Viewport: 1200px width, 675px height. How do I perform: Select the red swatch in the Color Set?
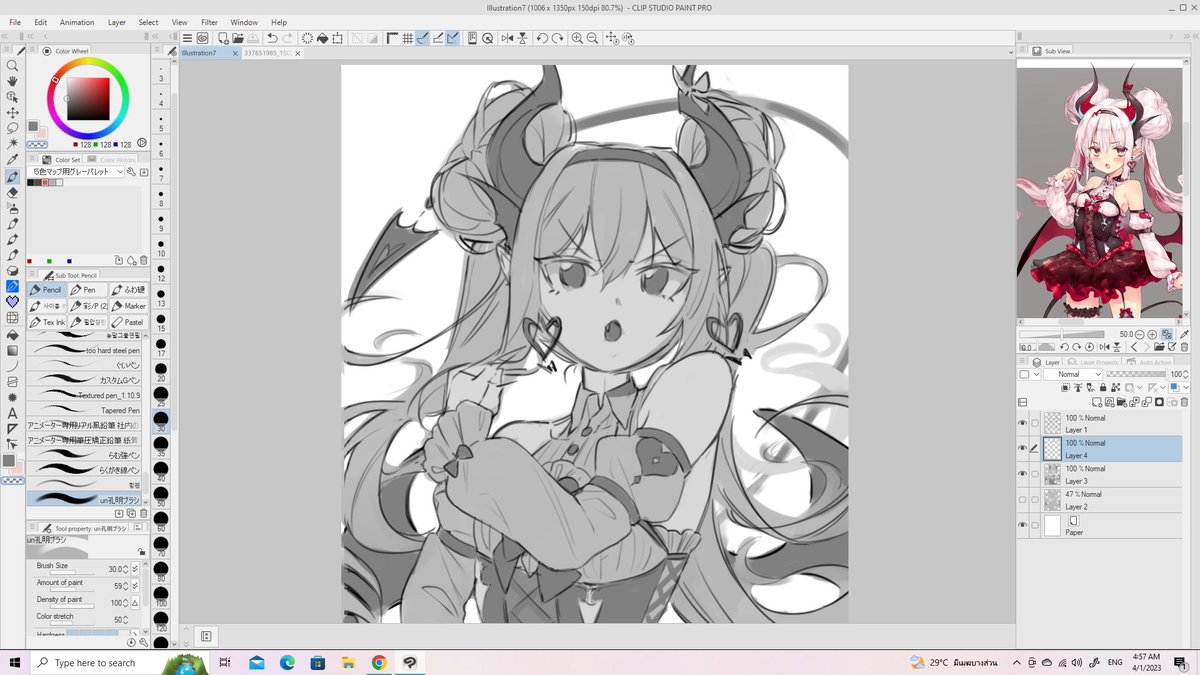tap(31, 260)
